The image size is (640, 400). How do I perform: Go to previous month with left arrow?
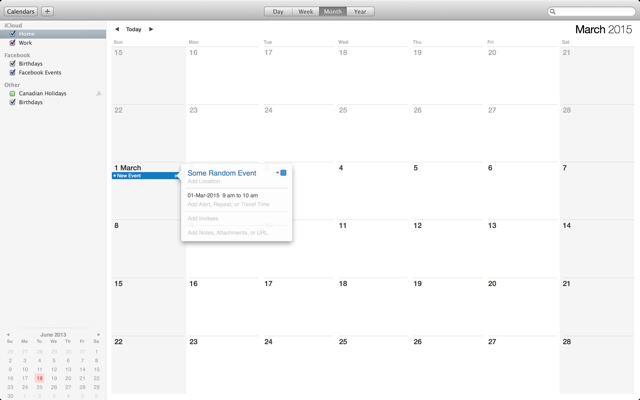117,29
